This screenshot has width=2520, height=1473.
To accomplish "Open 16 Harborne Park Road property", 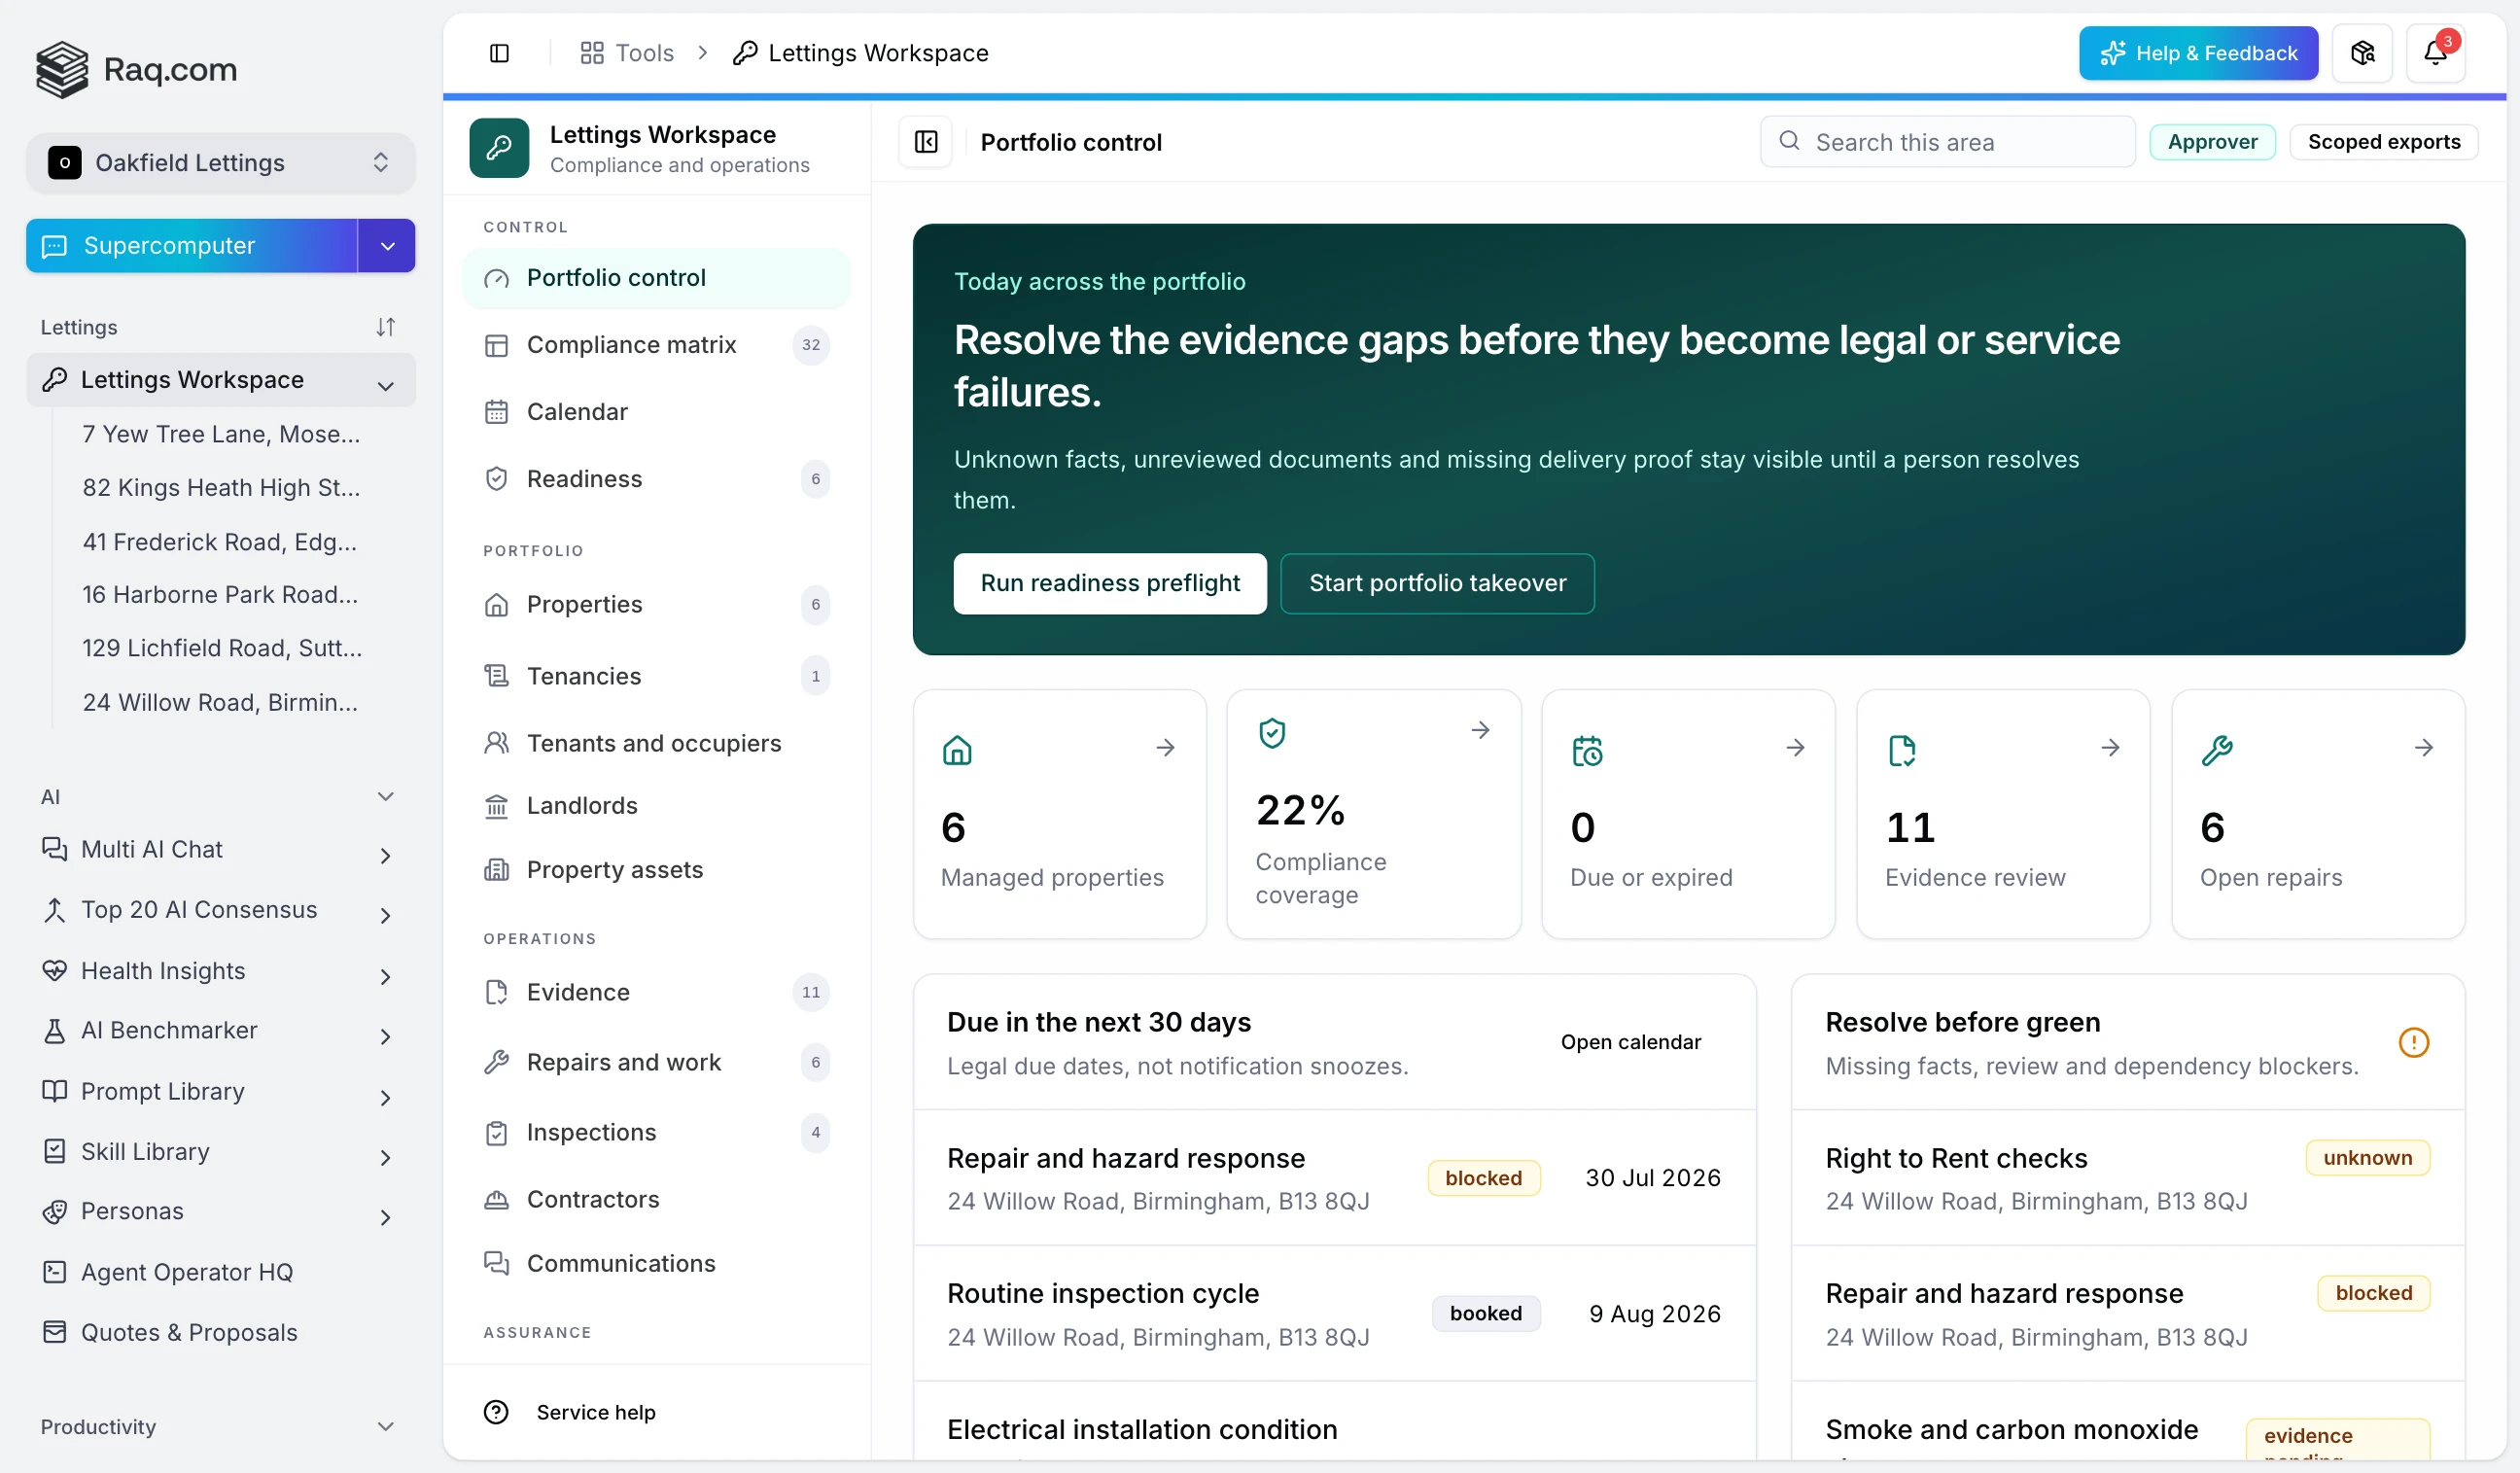I will coord(220,595).
